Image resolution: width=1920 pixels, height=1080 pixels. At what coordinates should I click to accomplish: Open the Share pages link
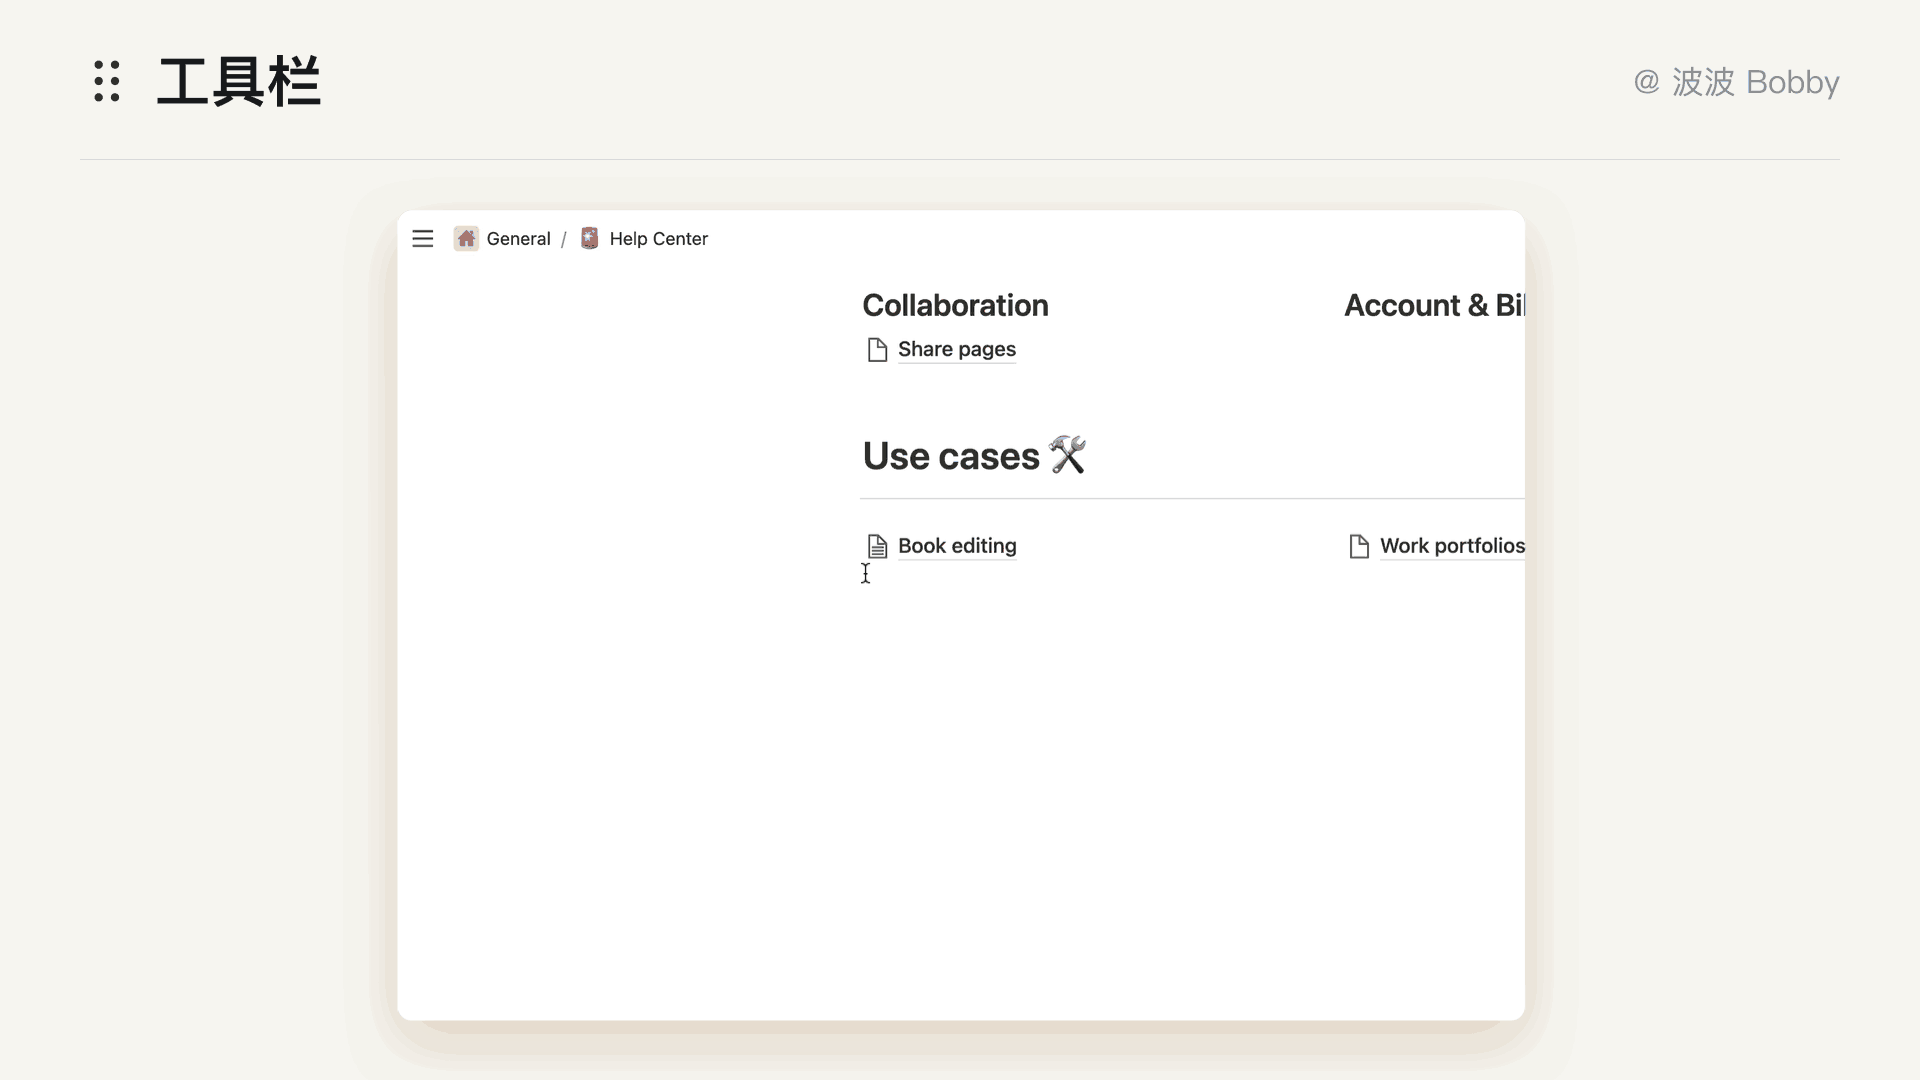pos(956,350)
